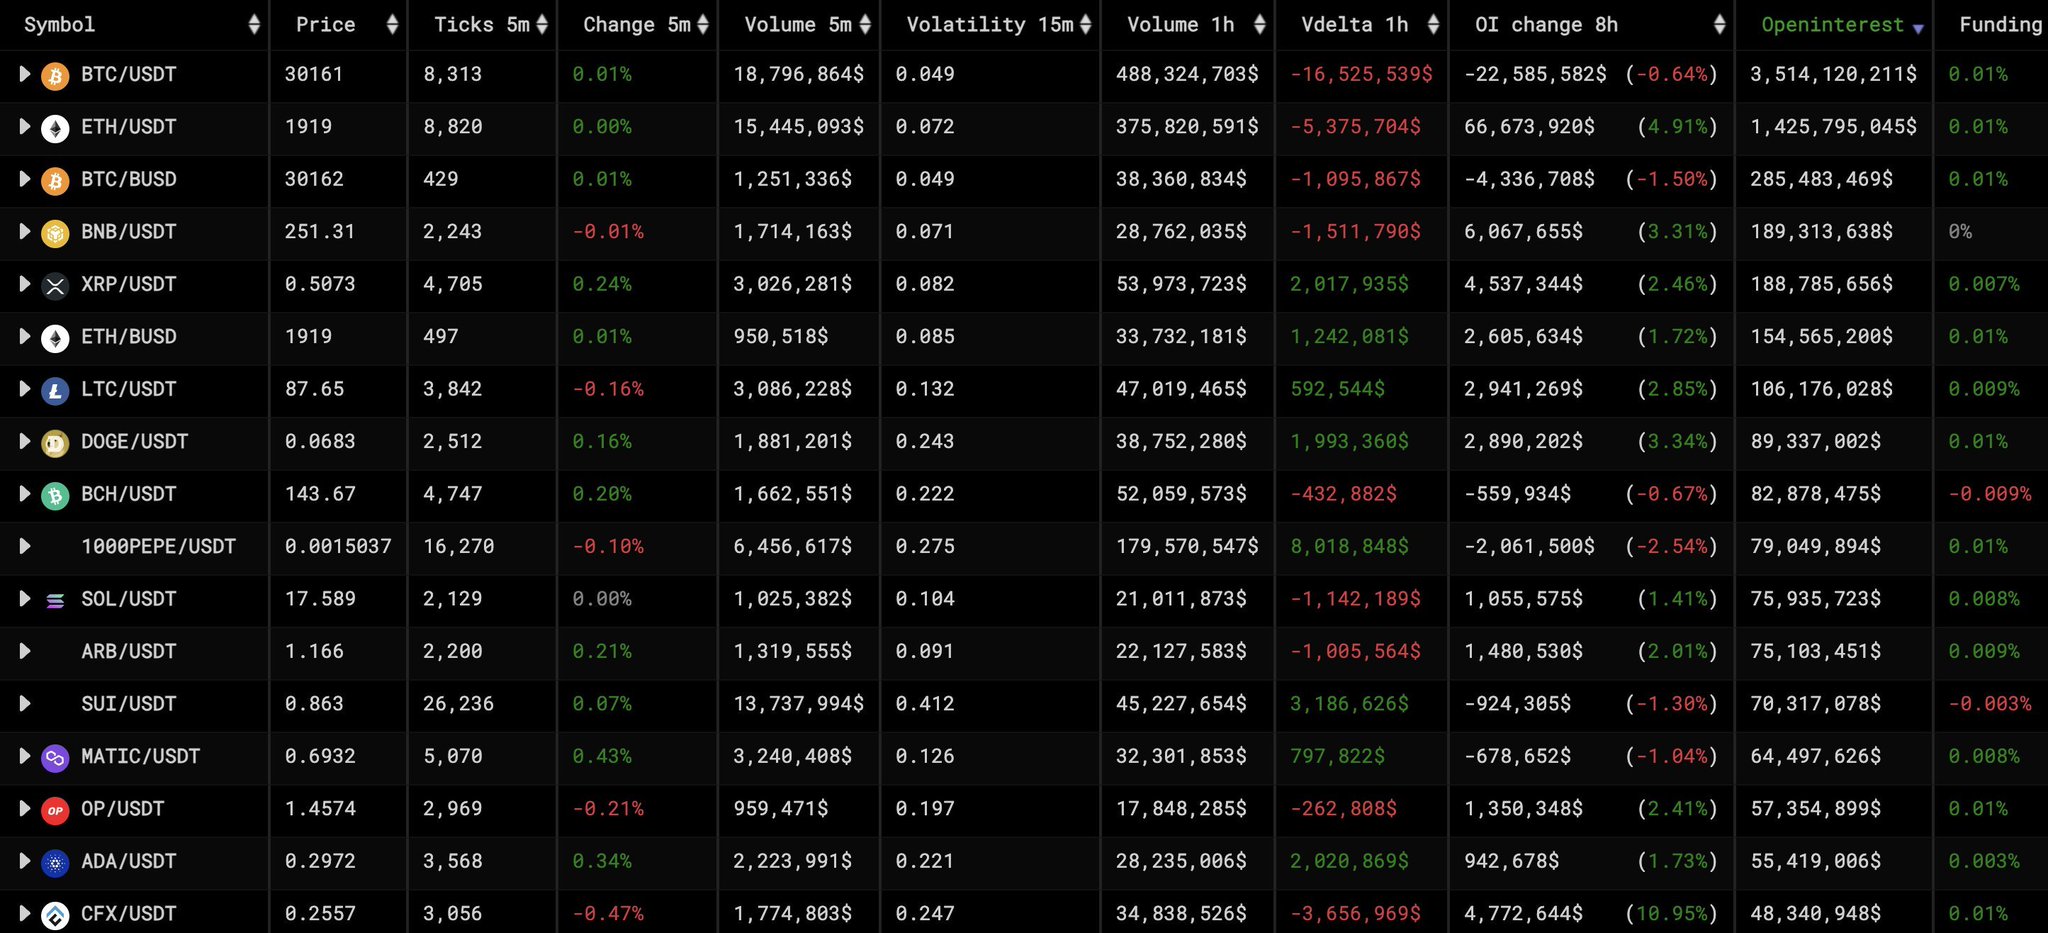Click the ETH/BUSD Ethereum coin icon
This screenshot has width=2048, height=933.
click(x=55, y=338)
